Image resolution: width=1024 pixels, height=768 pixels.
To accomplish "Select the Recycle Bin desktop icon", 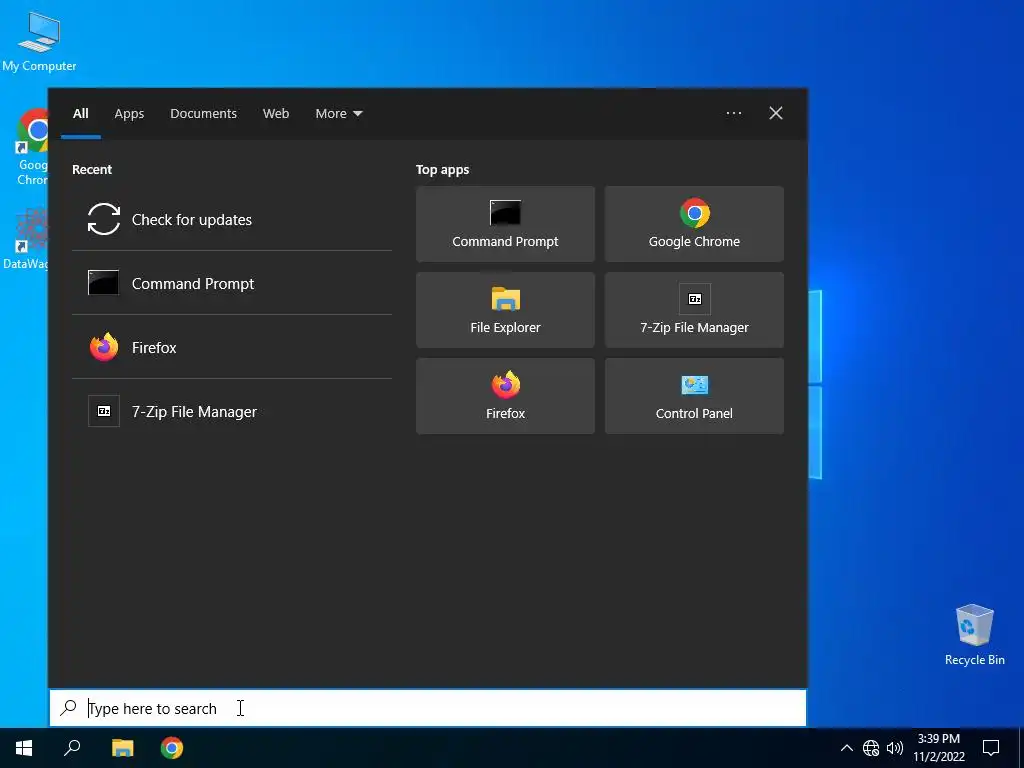I will click(x=974, y=635).
